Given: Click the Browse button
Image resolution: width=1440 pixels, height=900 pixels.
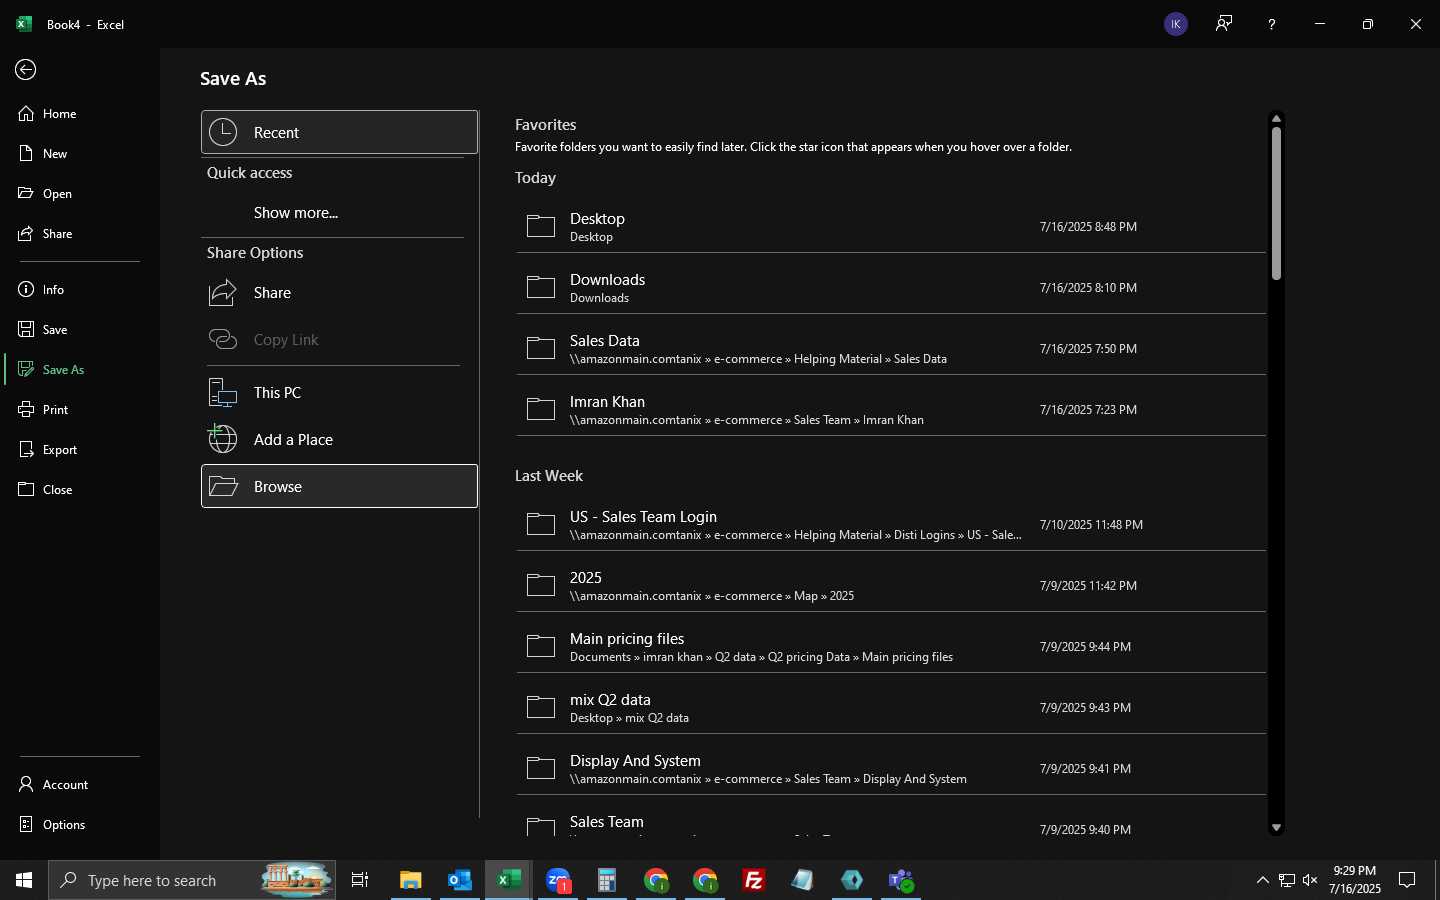Looking at the screenshot, I should pos(340,486).
